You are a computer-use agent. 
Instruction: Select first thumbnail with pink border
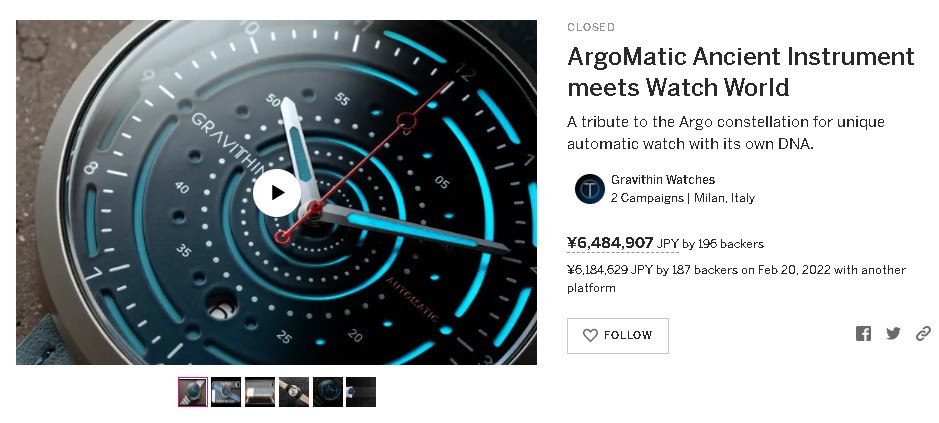click(x=193, y=392)
